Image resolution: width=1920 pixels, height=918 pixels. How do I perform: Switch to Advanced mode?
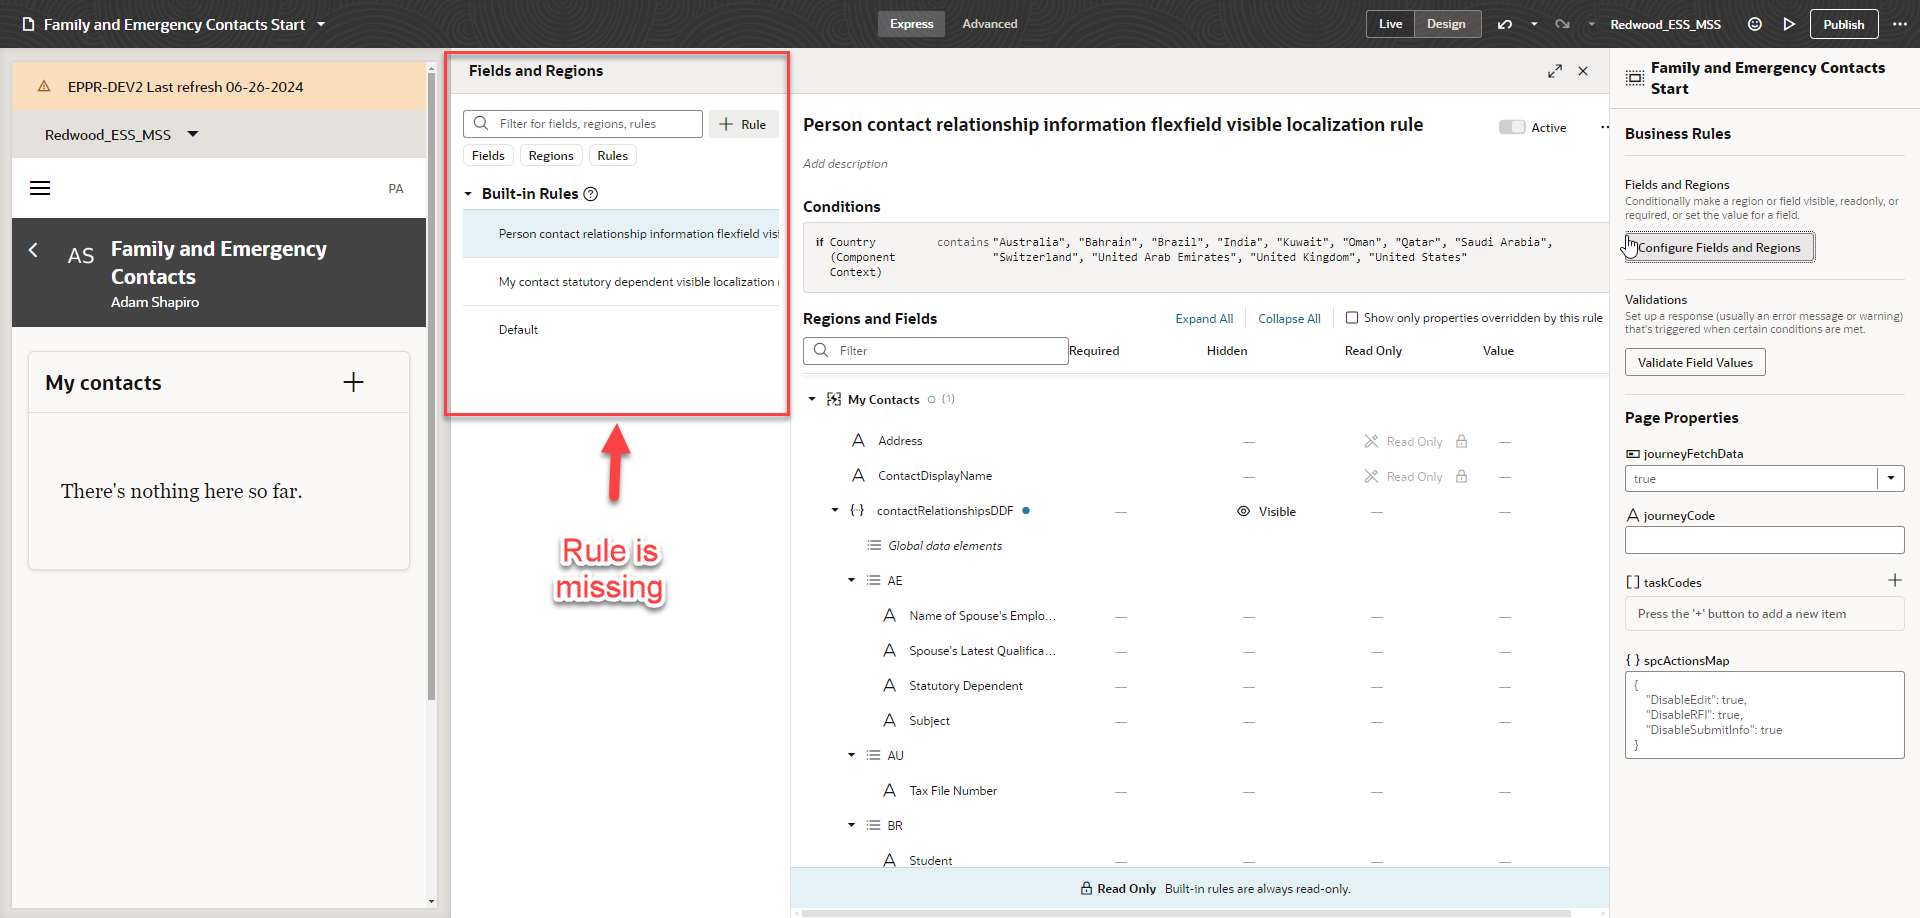tap(989, 24)
